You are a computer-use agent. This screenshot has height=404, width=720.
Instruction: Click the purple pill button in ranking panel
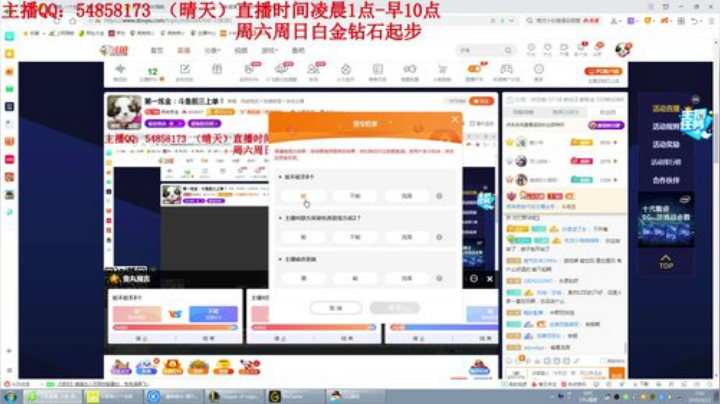pyautogui.click(x=606, y=125)
